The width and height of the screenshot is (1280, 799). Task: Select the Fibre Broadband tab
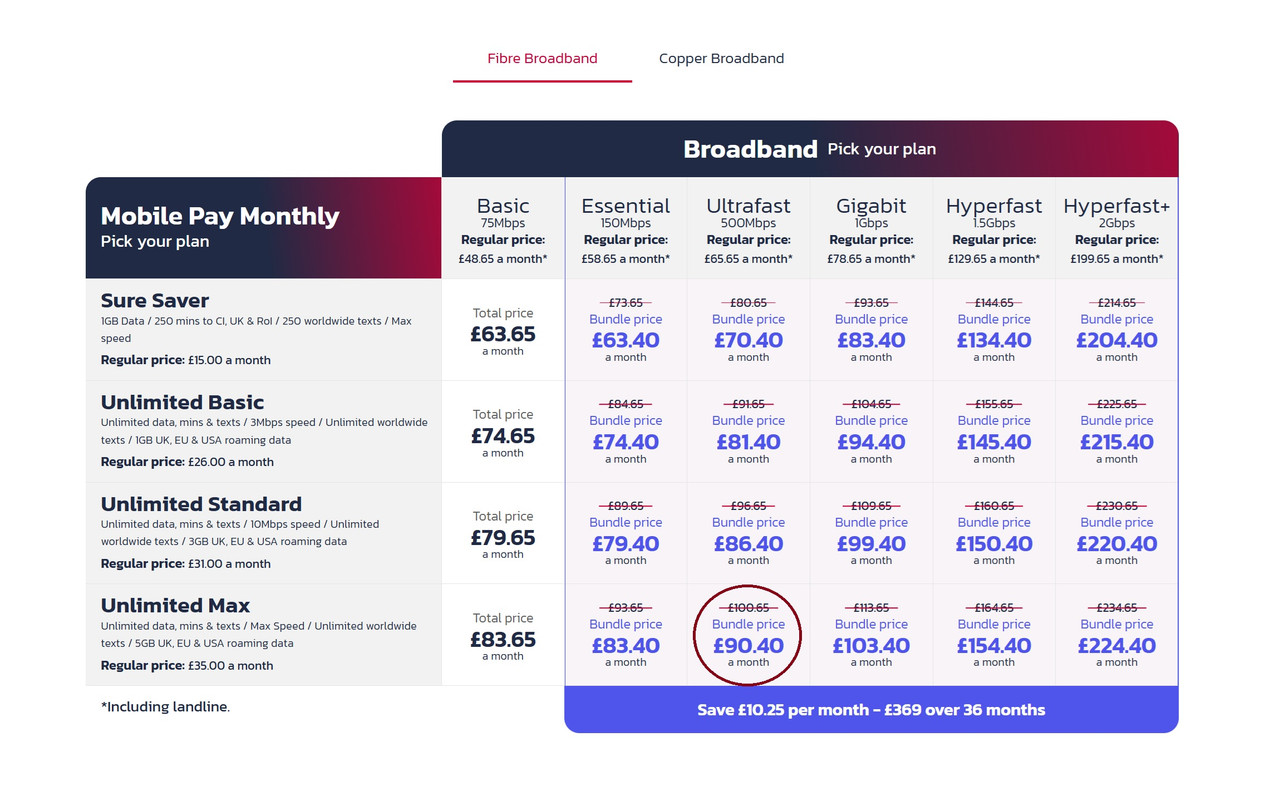click(x=542, y=58)
